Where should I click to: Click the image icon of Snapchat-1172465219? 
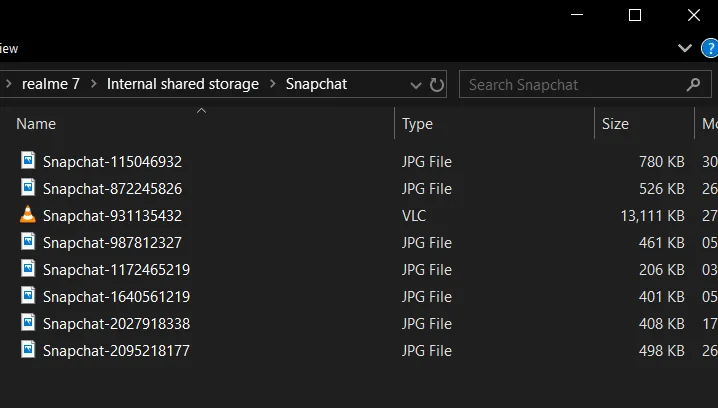pyautogui.click(x=28, y=268)
